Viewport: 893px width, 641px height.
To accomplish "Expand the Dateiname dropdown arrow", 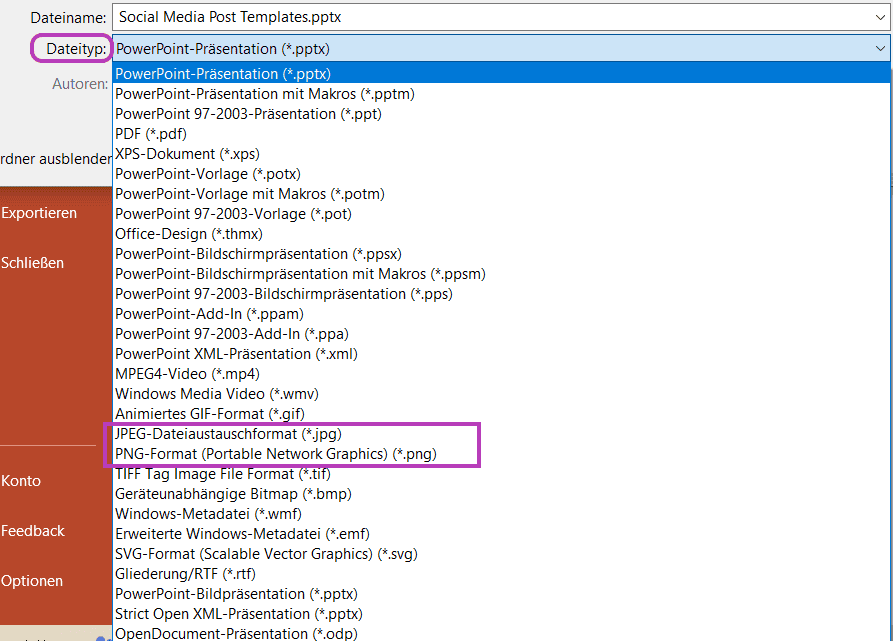I will click(879, 17).
